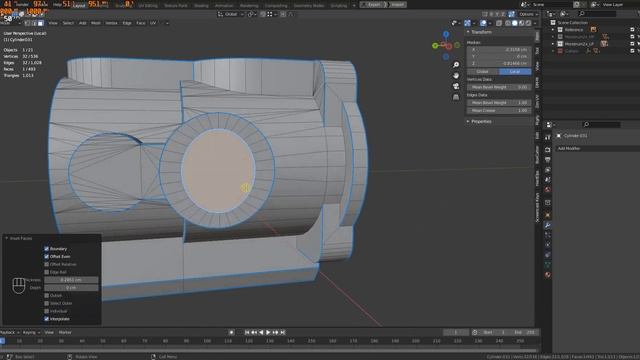Image resolution: width=640 pixels, height=360 pixels.
Task: Uncheck the Offset Even checkbox
Action: point(47,256)
